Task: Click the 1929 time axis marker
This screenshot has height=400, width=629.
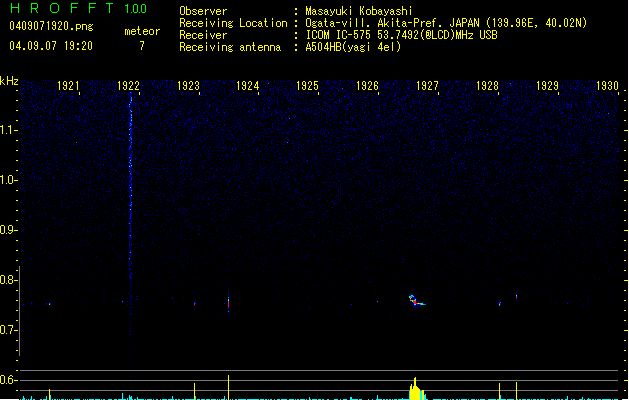Action: [x=547, y=85]
